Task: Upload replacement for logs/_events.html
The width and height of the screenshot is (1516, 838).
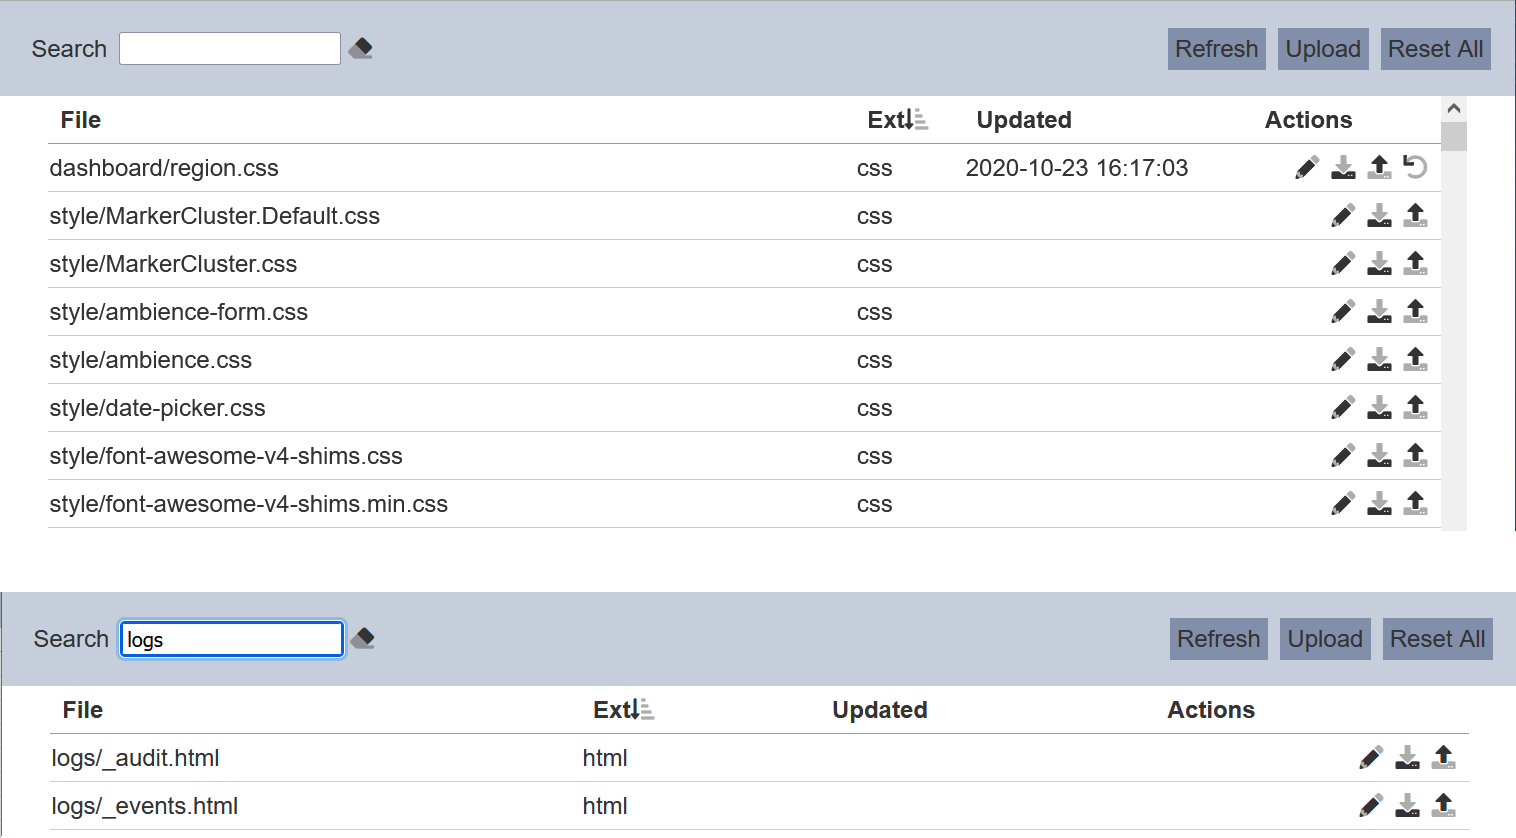Action: (x=1443, y=805)
